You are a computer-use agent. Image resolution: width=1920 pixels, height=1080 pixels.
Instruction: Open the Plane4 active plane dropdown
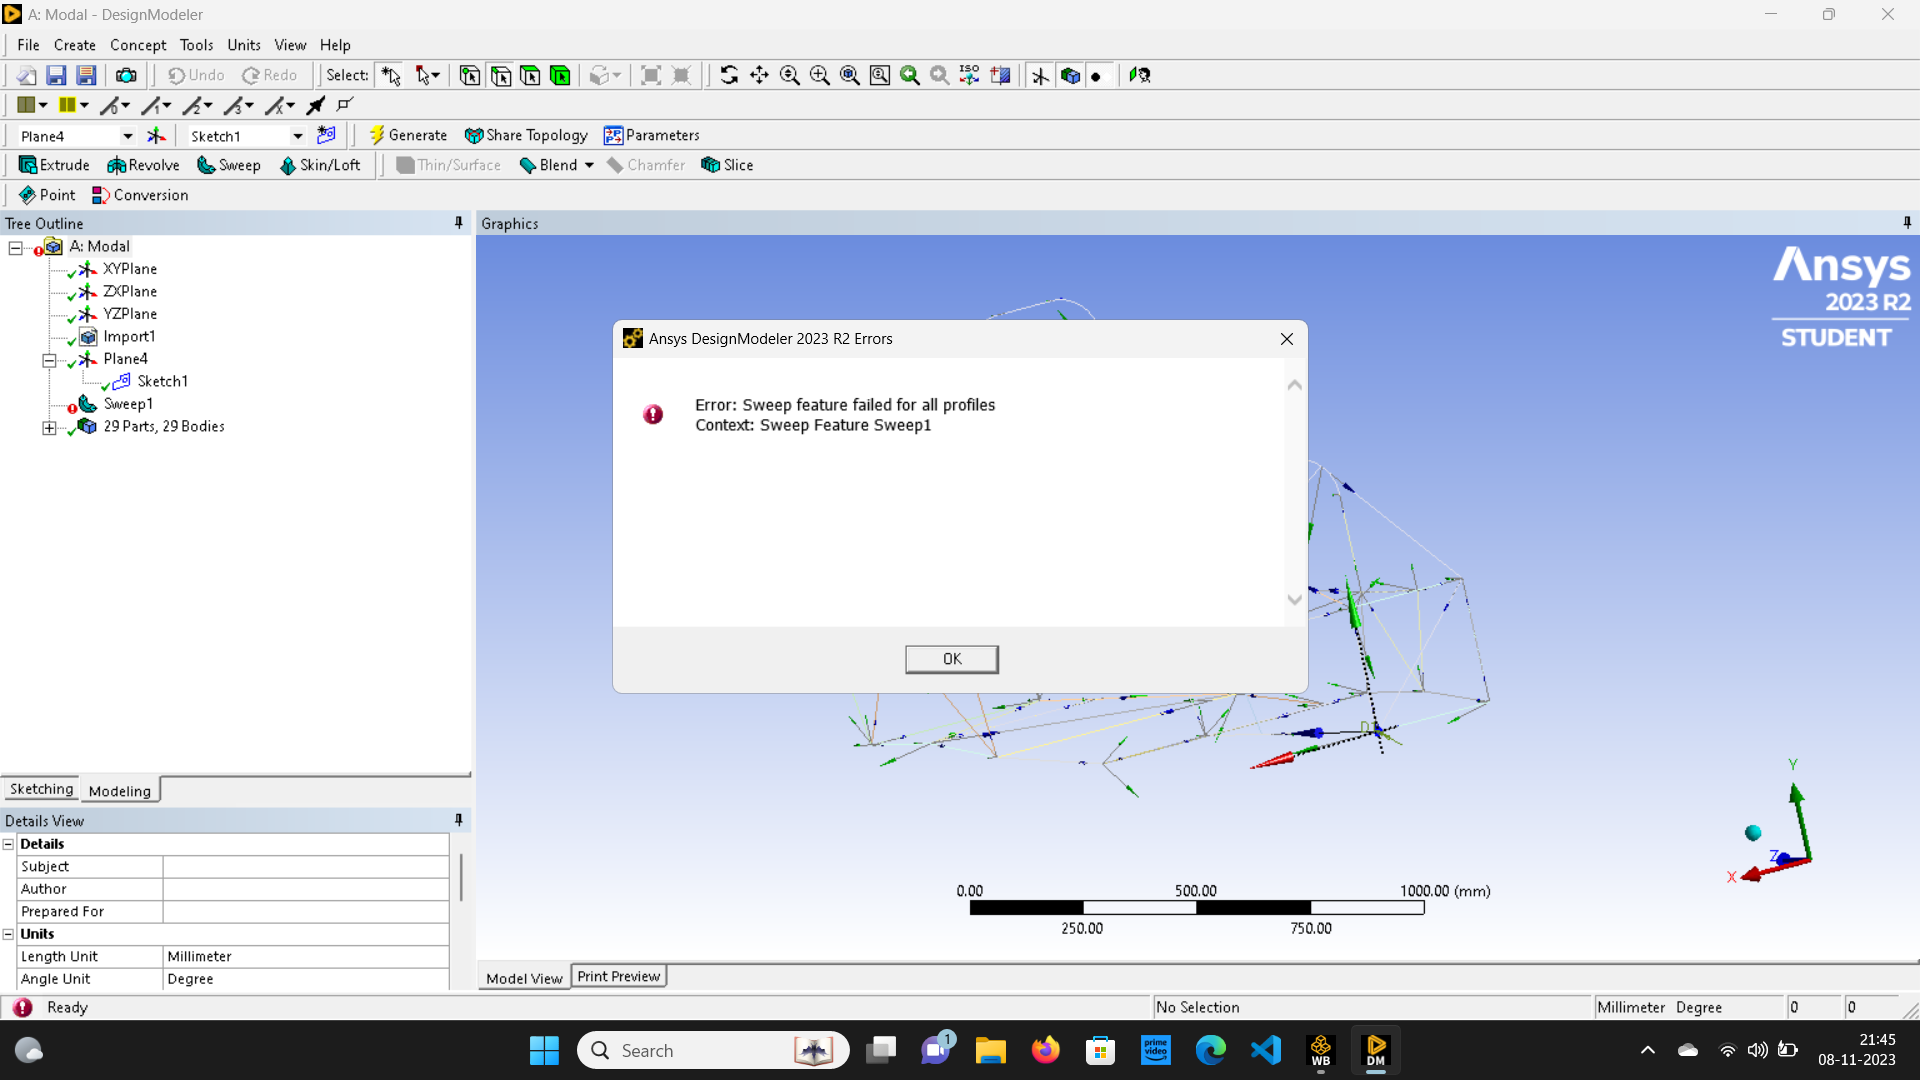coord(128,136)
